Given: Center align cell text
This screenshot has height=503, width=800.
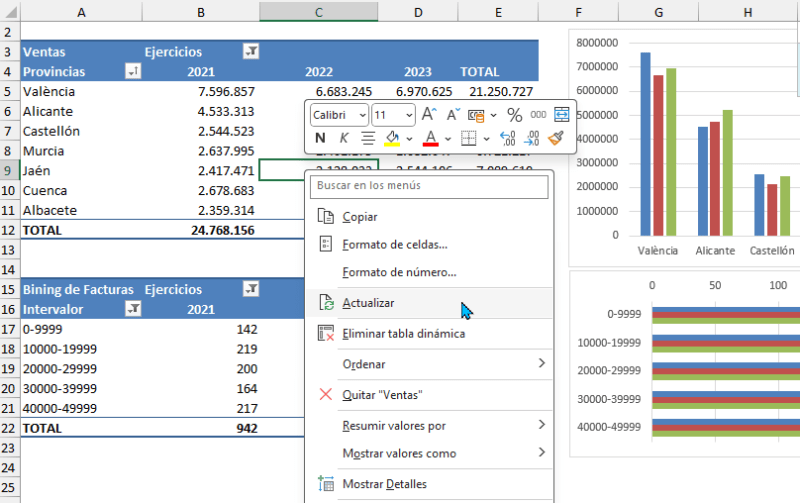Looking at the screenshot, I should coord(368,138).
